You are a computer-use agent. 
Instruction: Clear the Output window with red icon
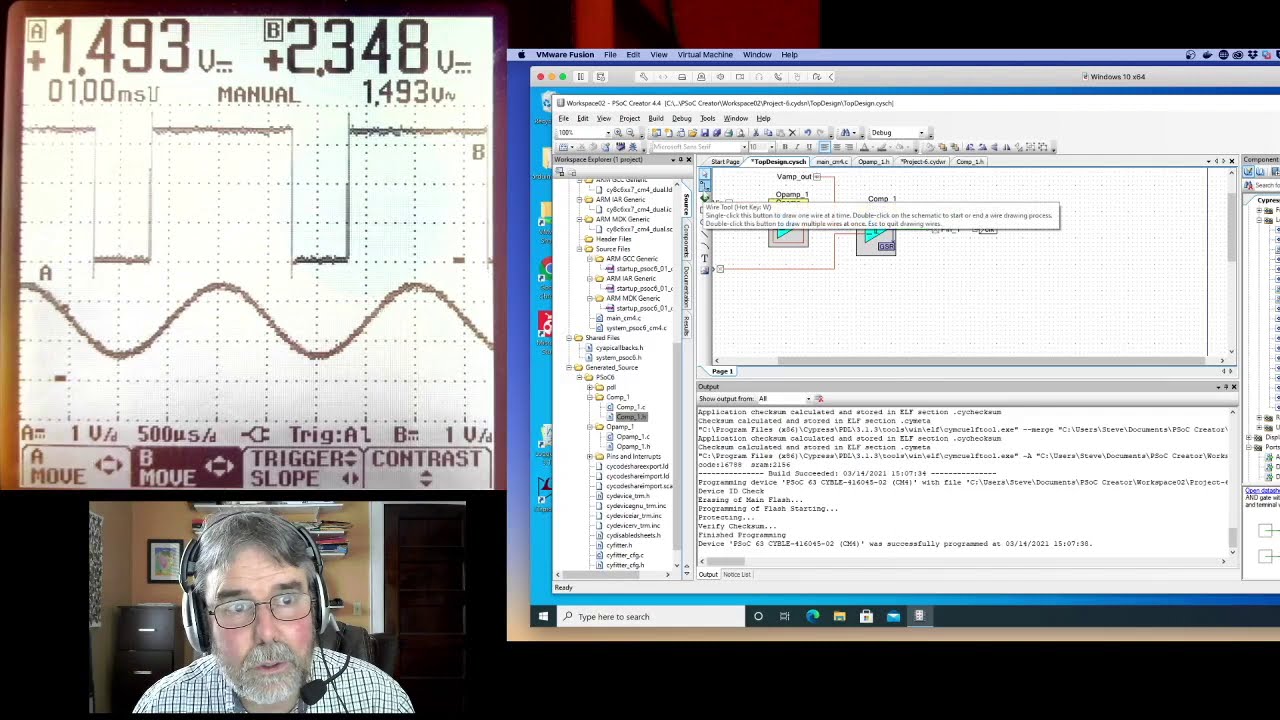click(x=818, y=399)
